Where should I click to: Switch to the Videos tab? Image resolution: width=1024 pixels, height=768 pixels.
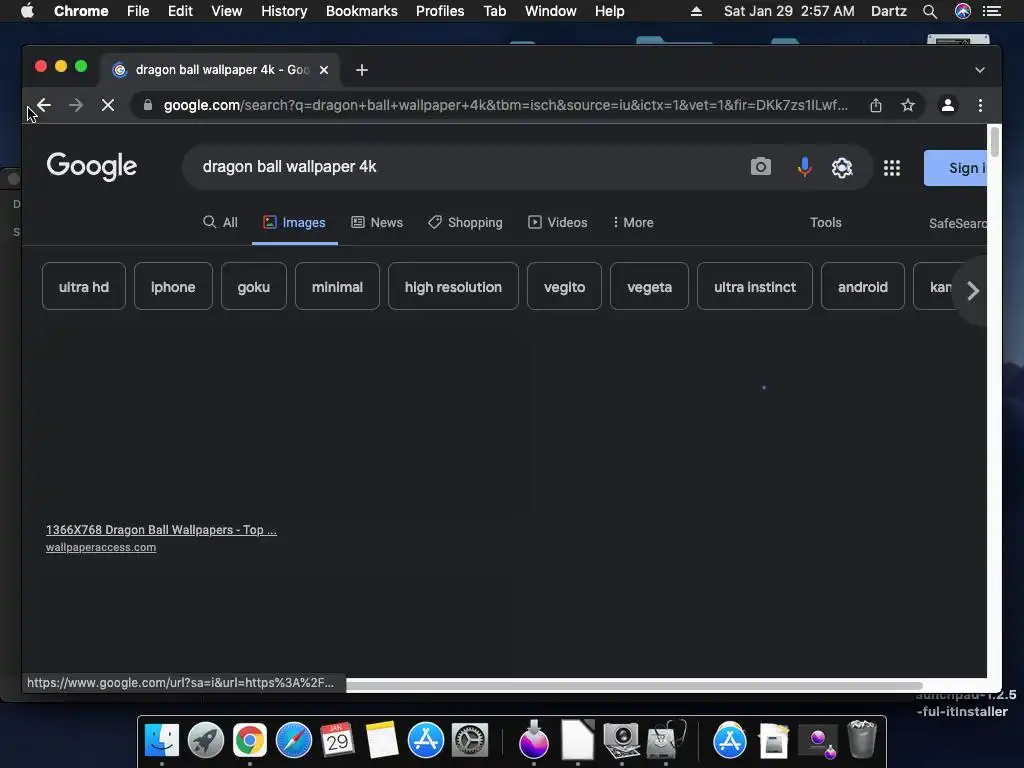tap(557, 222)
